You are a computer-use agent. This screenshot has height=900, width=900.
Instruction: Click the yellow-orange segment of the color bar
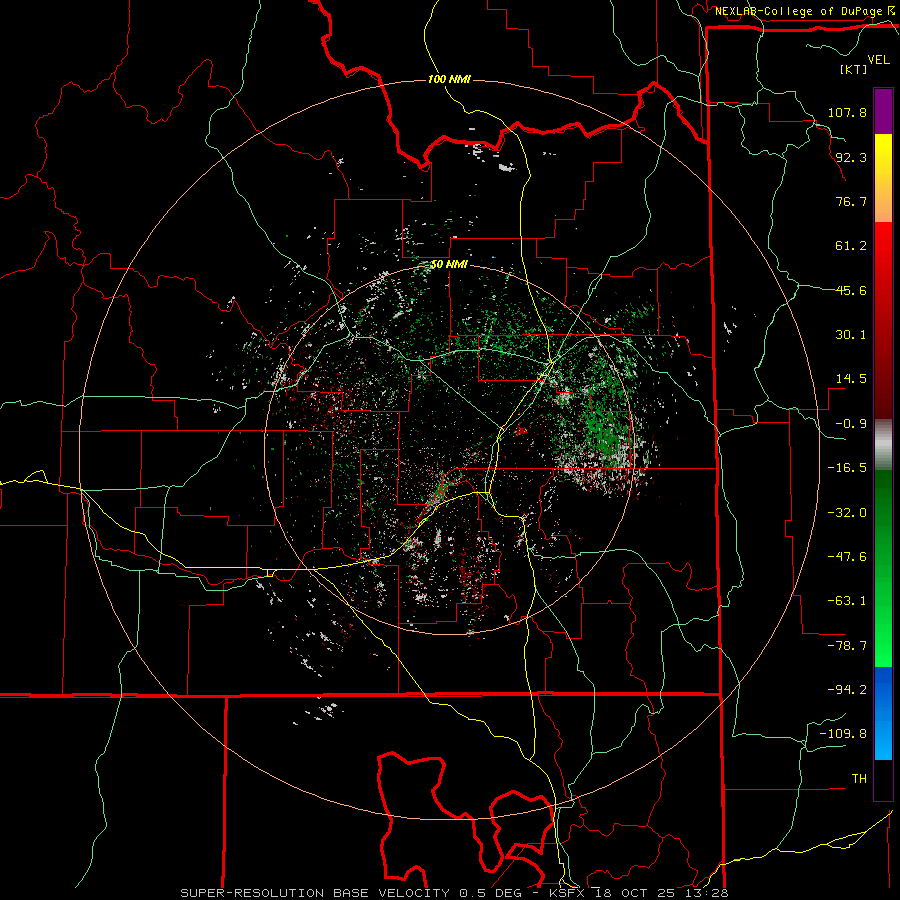pos(883,178)
